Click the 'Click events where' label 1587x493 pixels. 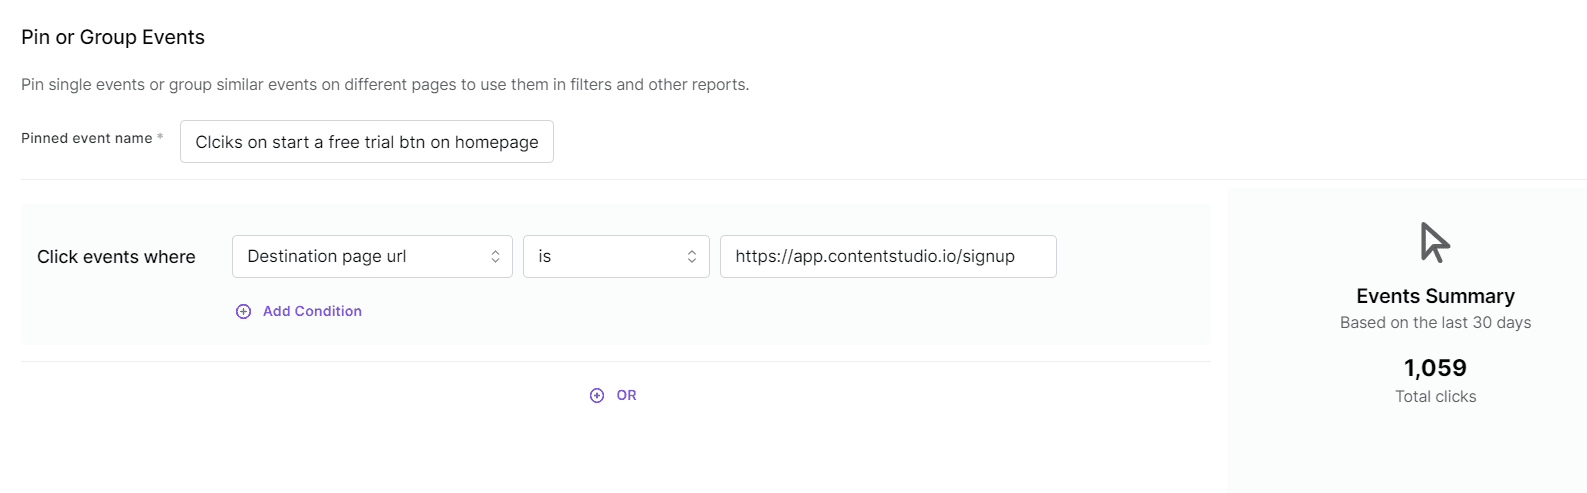tap(116, 257)
